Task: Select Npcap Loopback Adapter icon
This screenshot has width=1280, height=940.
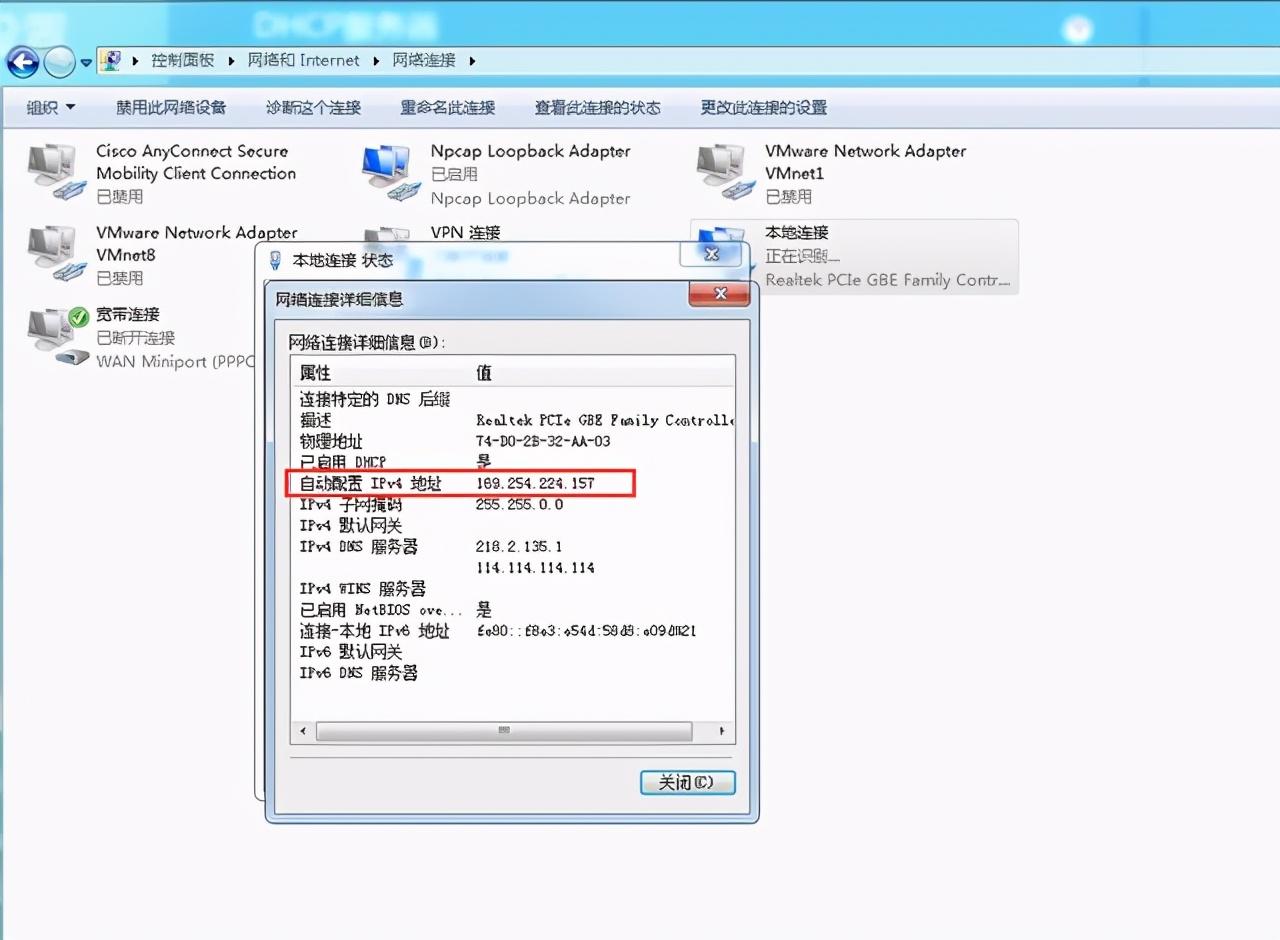Action: click(389, 171)
